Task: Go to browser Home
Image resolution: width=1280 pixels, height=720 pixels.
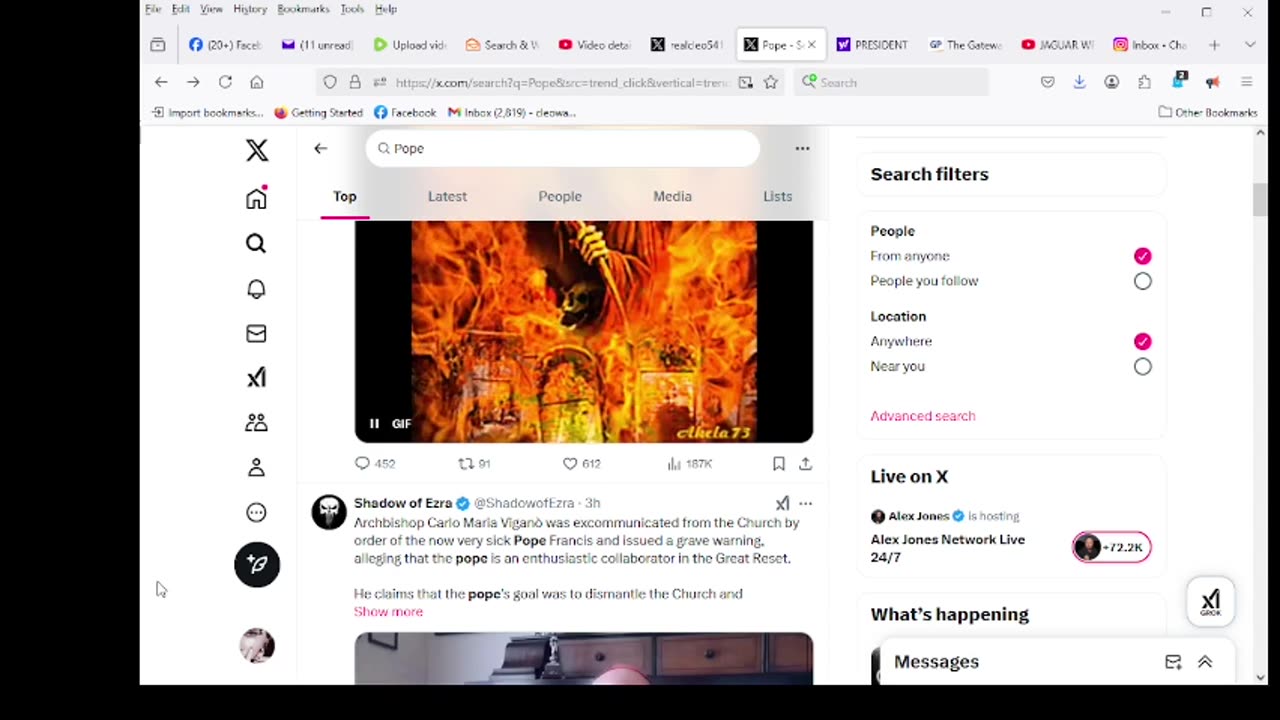Action: 257,82
